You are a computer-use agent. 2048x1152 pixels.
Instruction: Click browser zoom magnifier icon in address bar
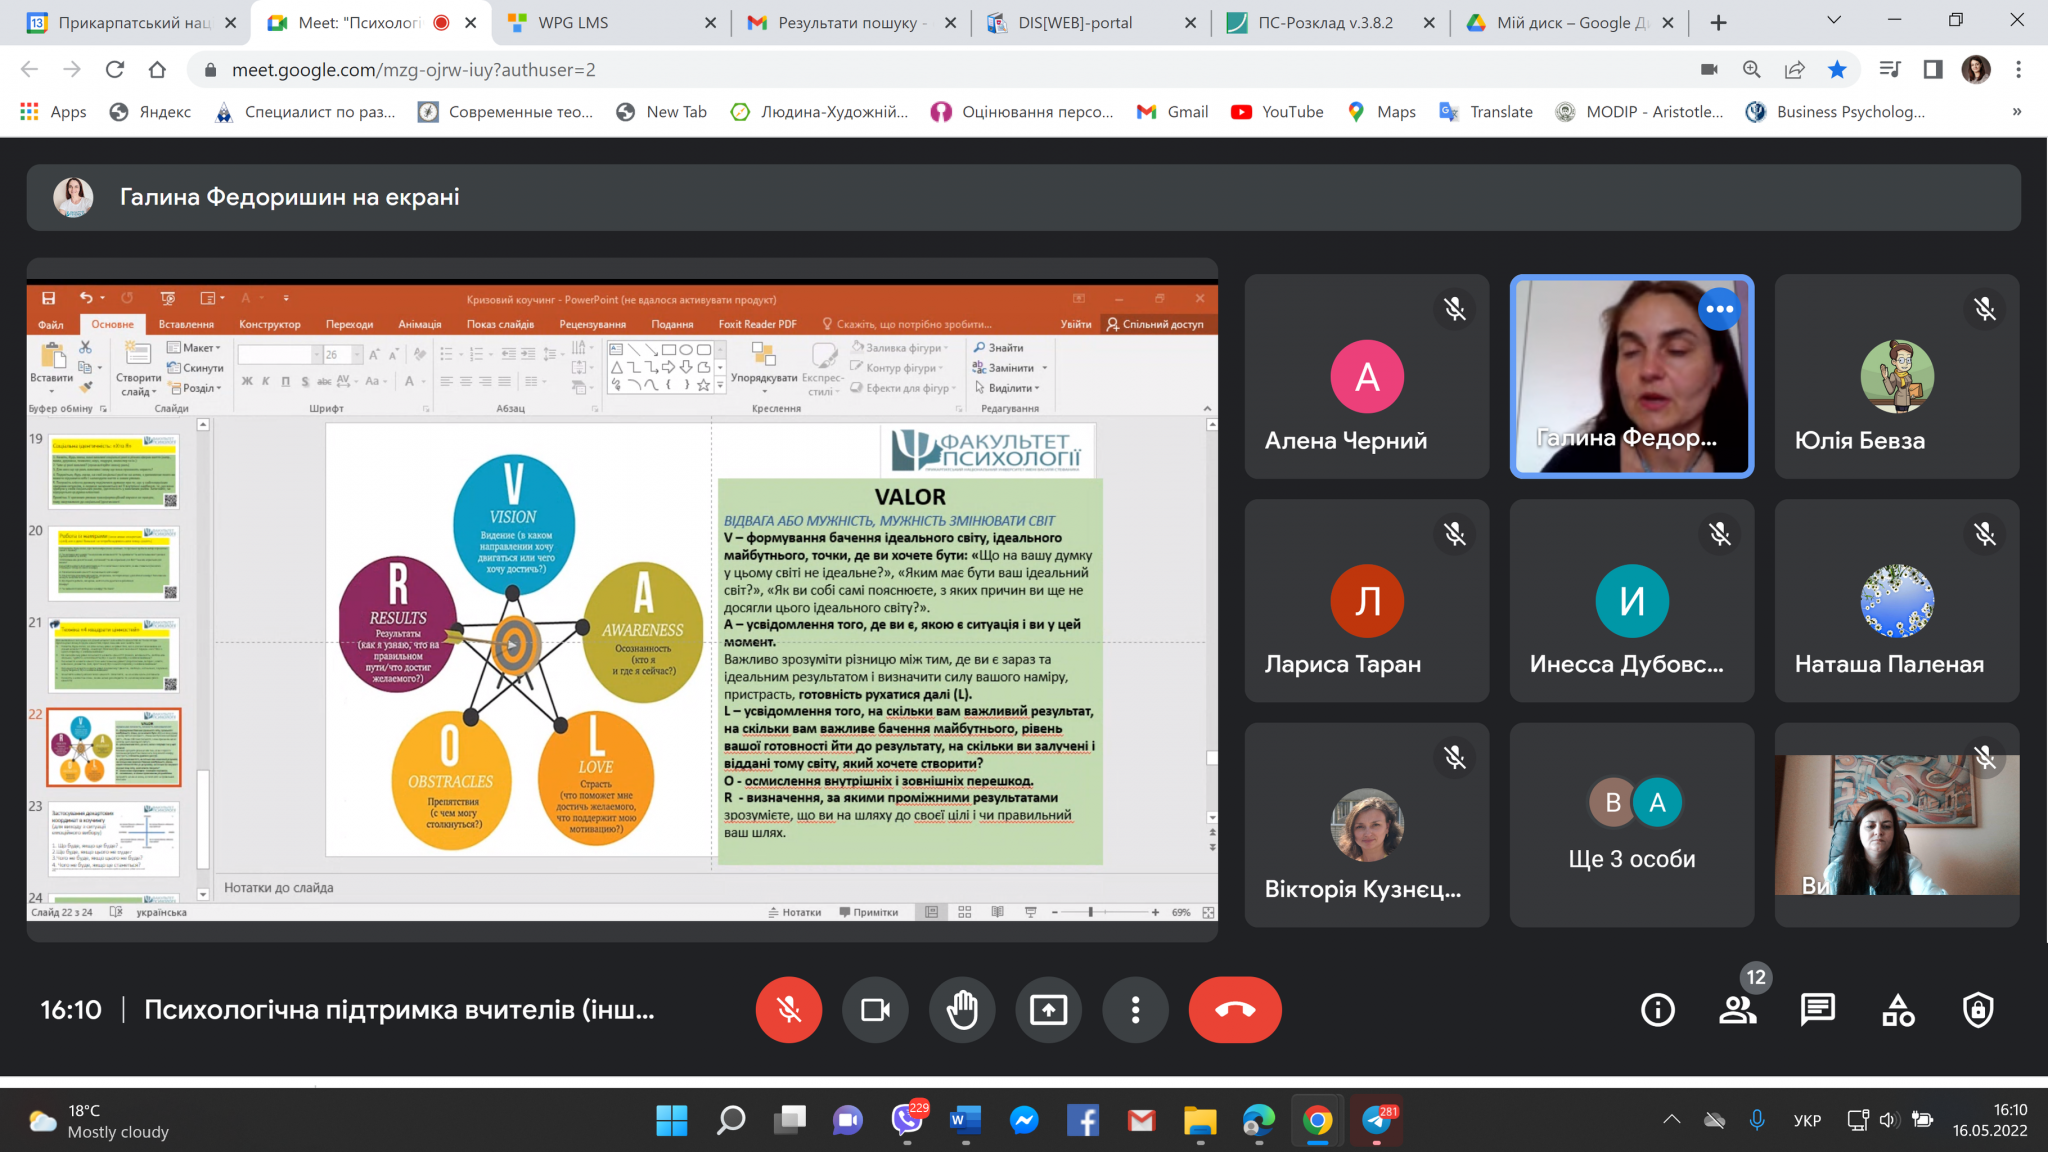(x=1752, y=69)
